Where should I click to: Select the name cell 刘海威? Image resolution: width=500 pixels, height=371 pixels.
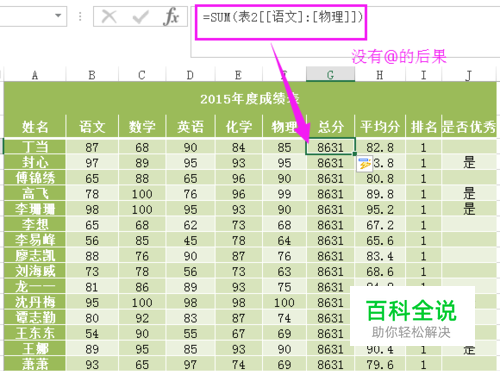[x=35, y=271]
